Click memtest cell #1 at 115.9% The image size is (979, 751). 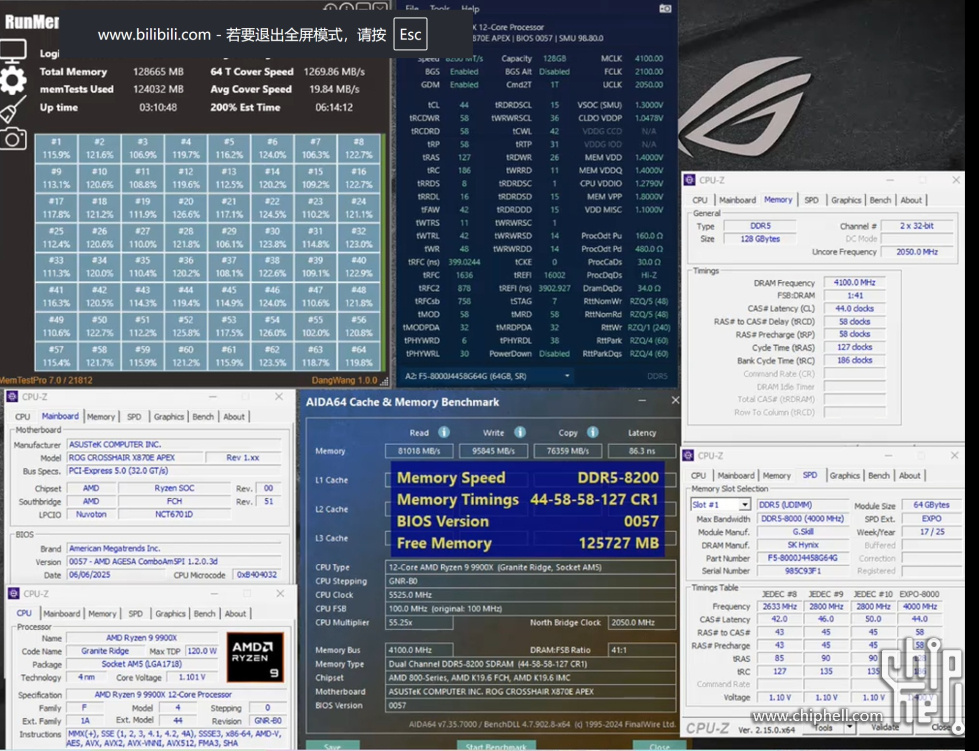coord(56,149)
